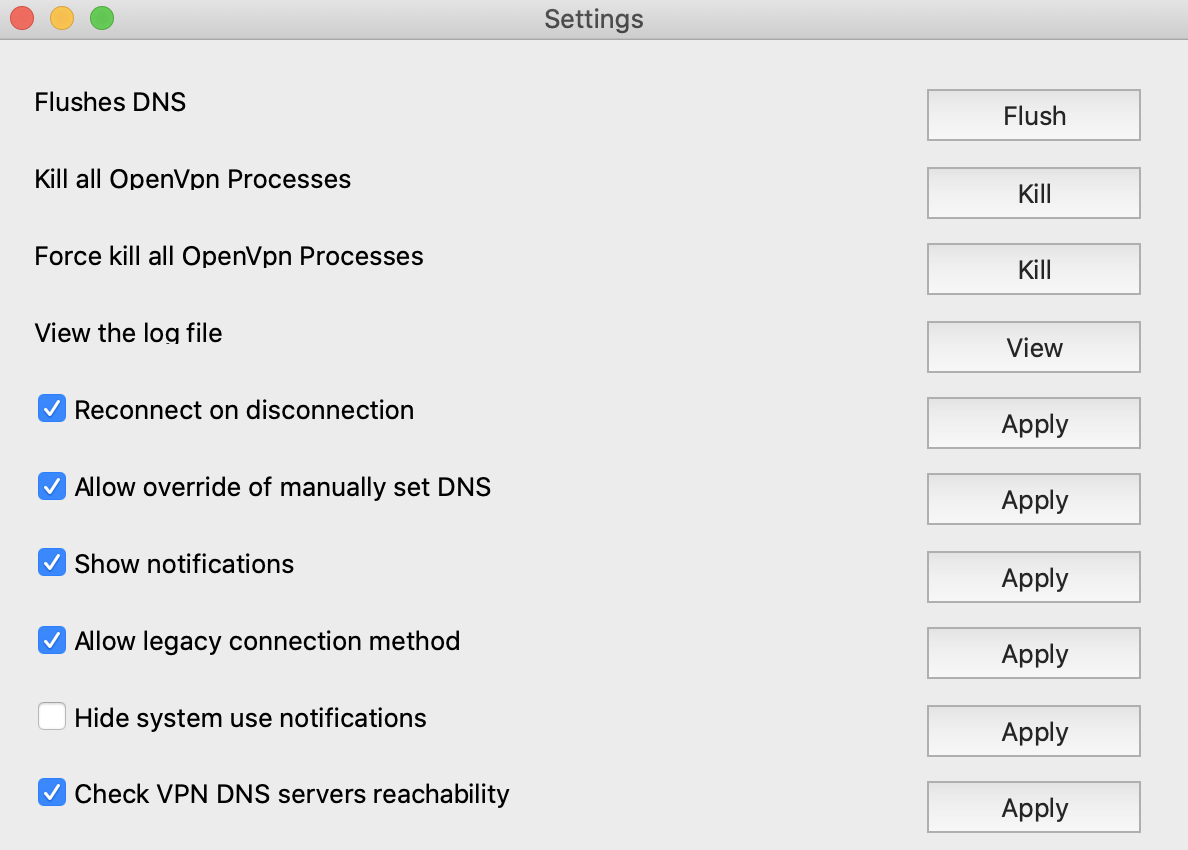Uncheck Allow legacy connection method
This screenshot has width=1188, height=850.
click(52, 640)
